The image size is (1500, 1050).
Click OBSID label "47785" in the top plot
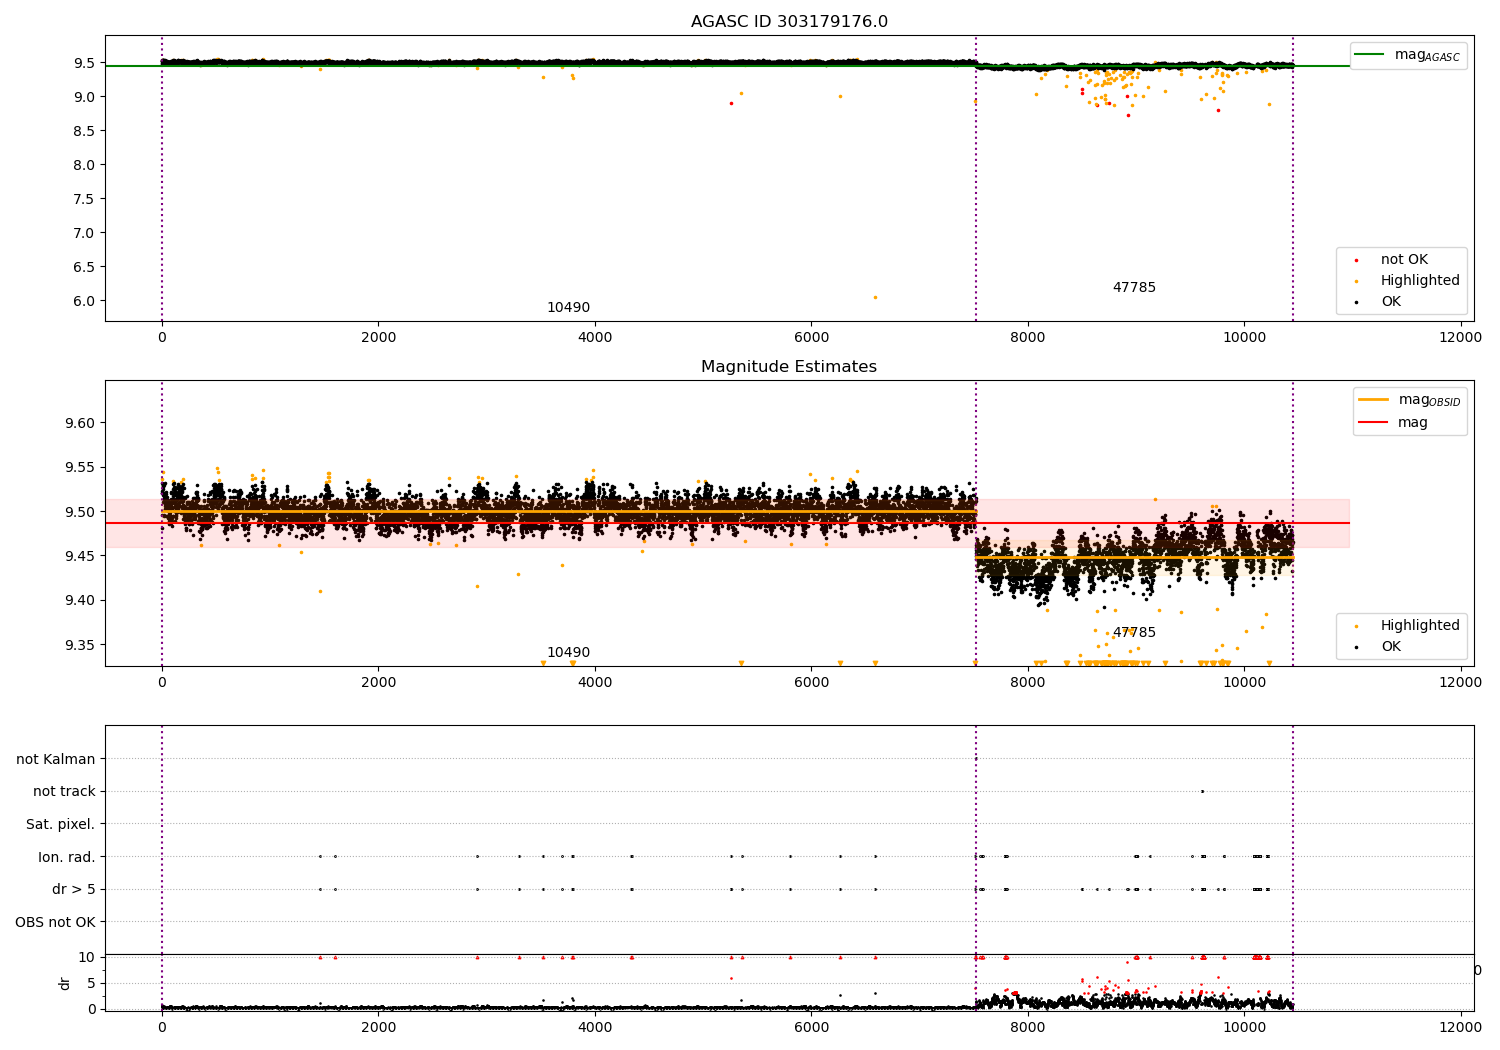point(1134,288)
